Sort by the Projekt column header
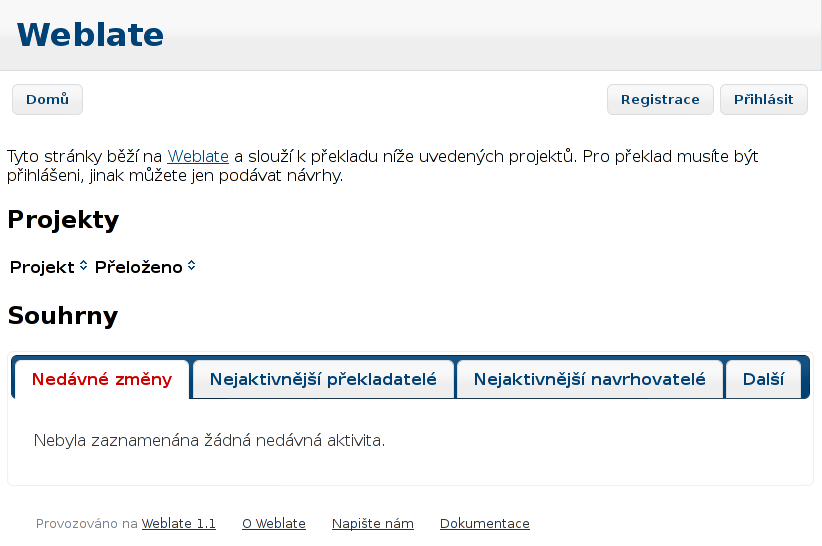Screen dimensions: 822x546 pos(42,267)
